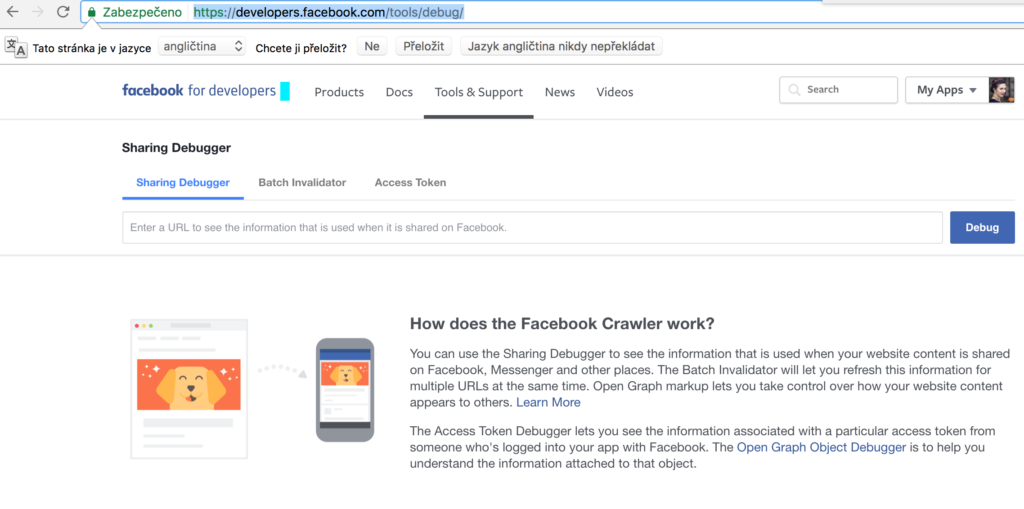1024x509 pixels.
Task: Reload the page with refresh icon
Action: tap(63, 13)
